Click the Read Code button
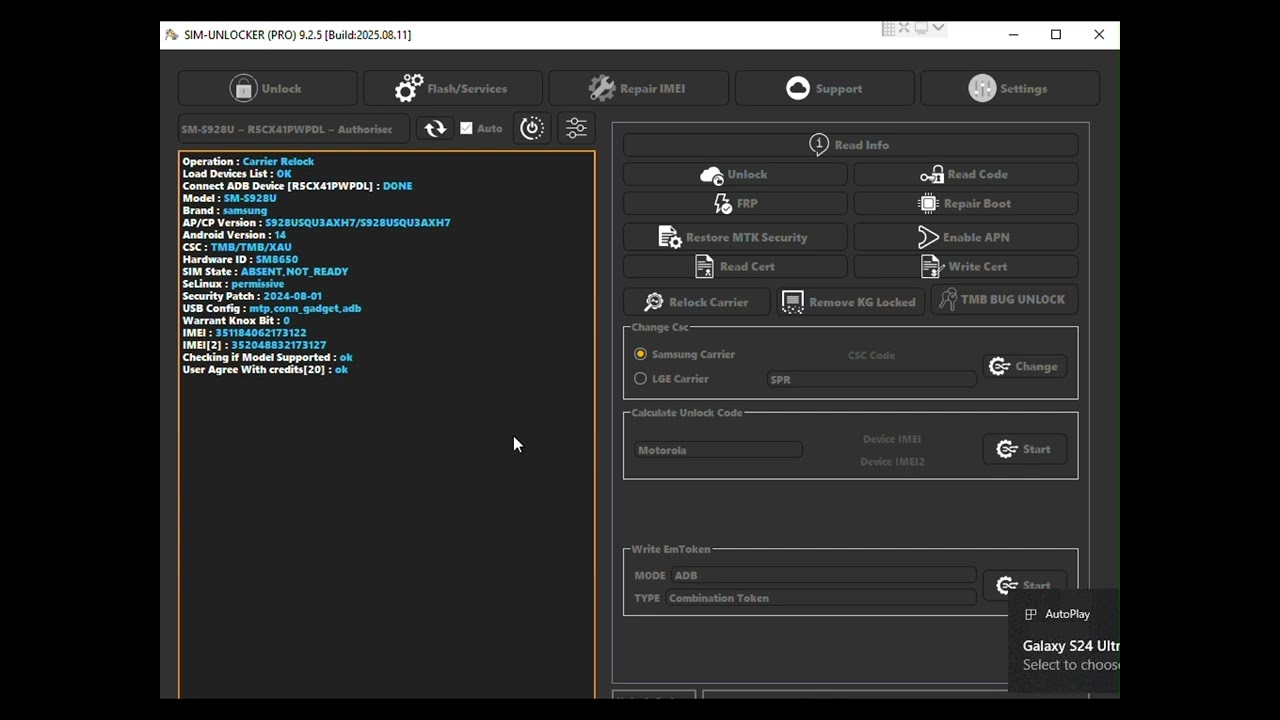The width and height of the screenshot is (1280, 720). pos(965,174)
